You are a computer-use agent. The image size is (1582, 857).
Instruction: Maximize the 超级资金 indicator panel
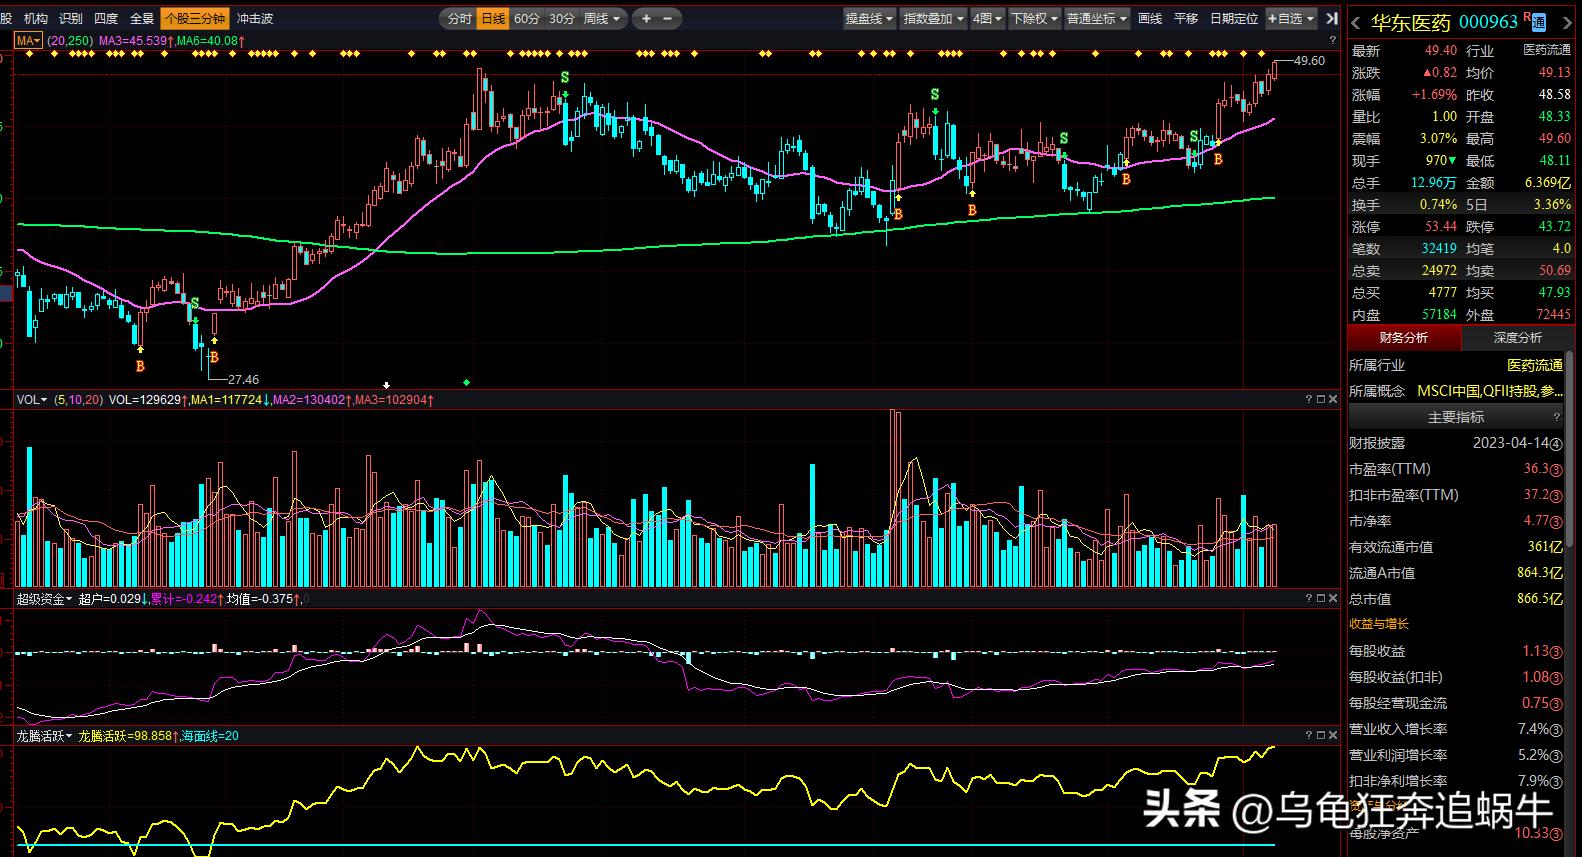(x=1320, y=598)
